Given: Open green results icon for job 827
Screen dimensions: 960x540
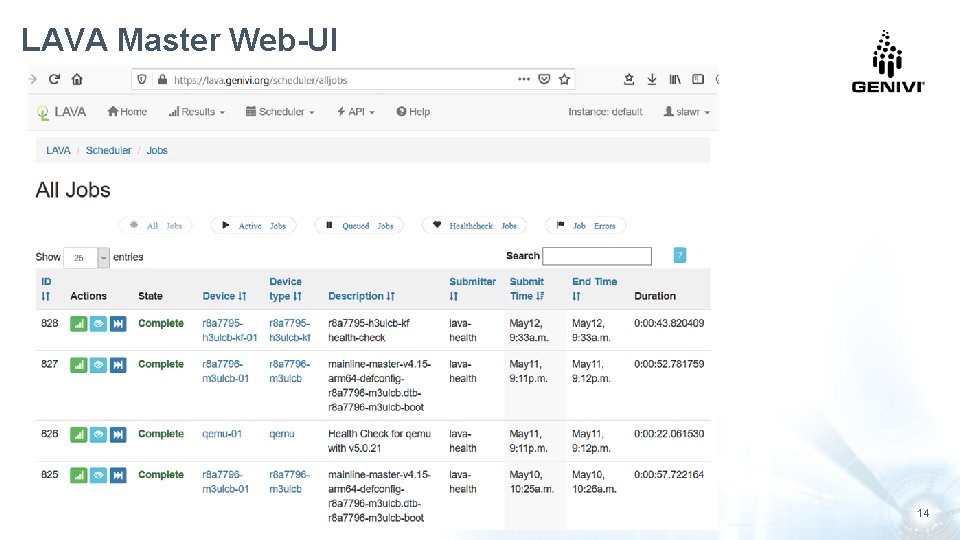Looking at the screenshot, I should [78, 365].
